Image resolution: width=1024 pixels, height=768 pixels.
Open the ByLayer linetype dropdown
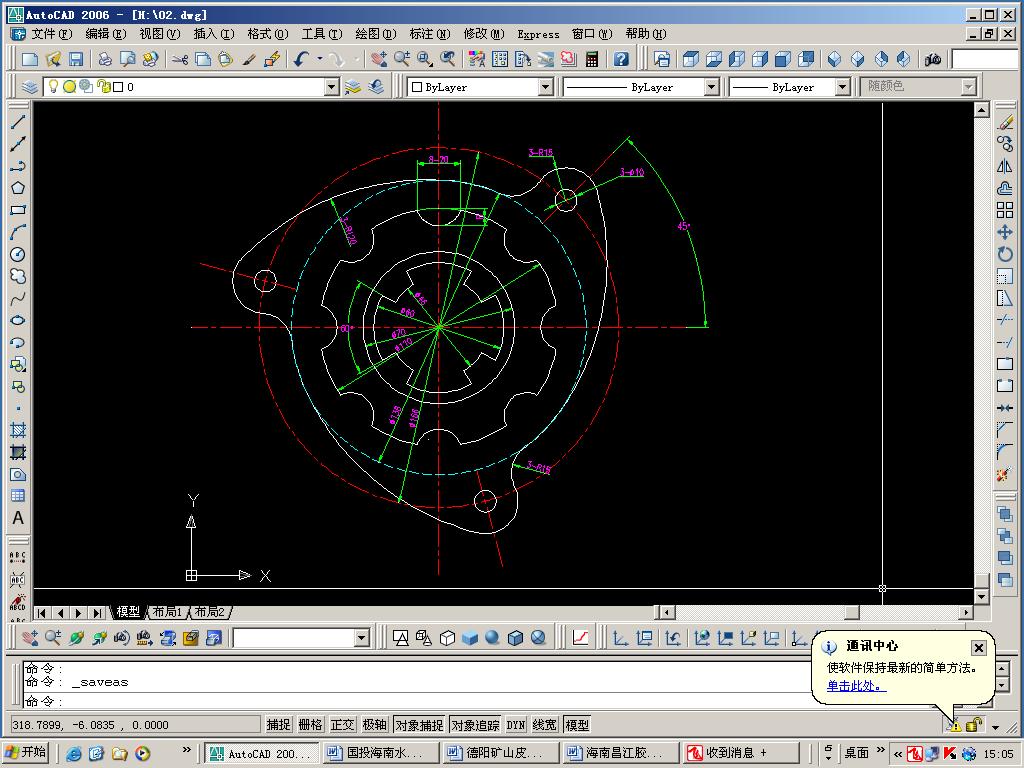click(711, 87)
